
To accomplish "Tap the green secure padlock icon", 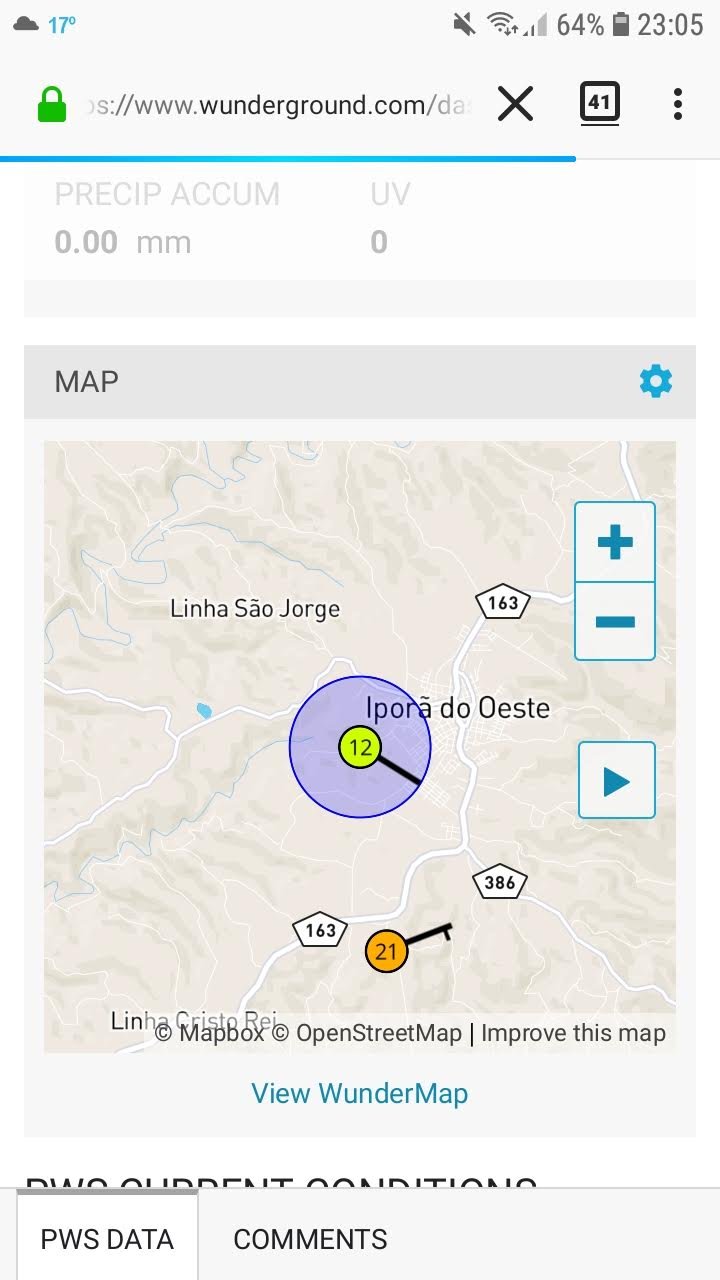I will click(x=52, y=104).
